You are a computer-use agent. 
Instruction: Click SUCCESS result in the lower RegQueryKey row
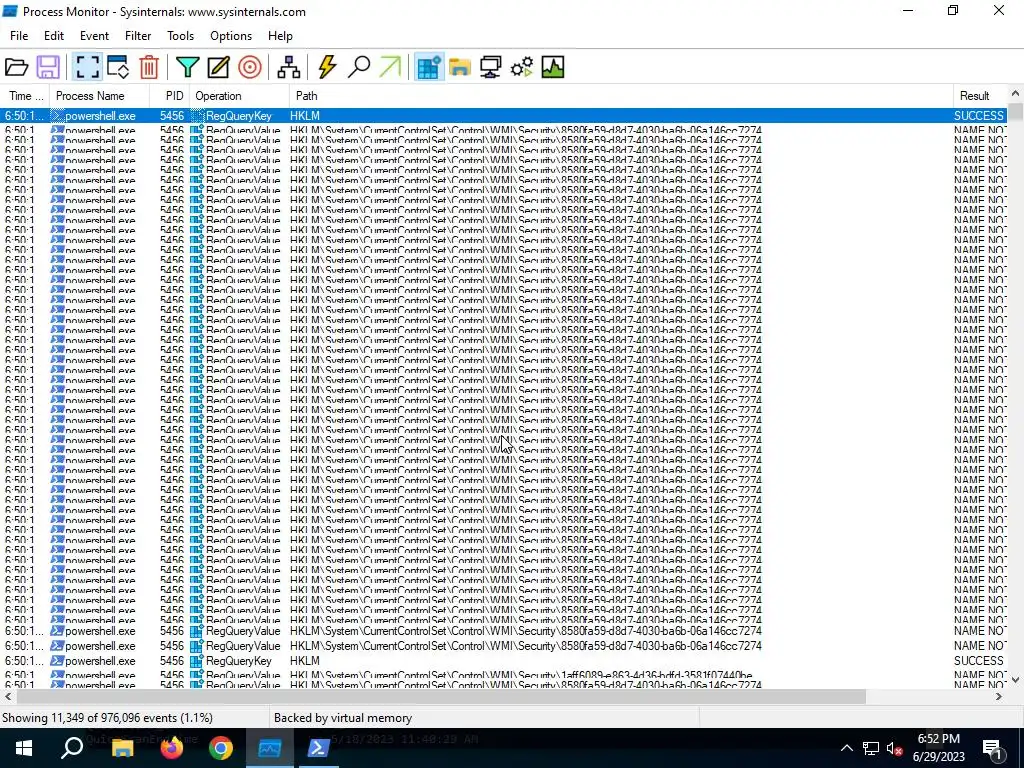(978, 661)
